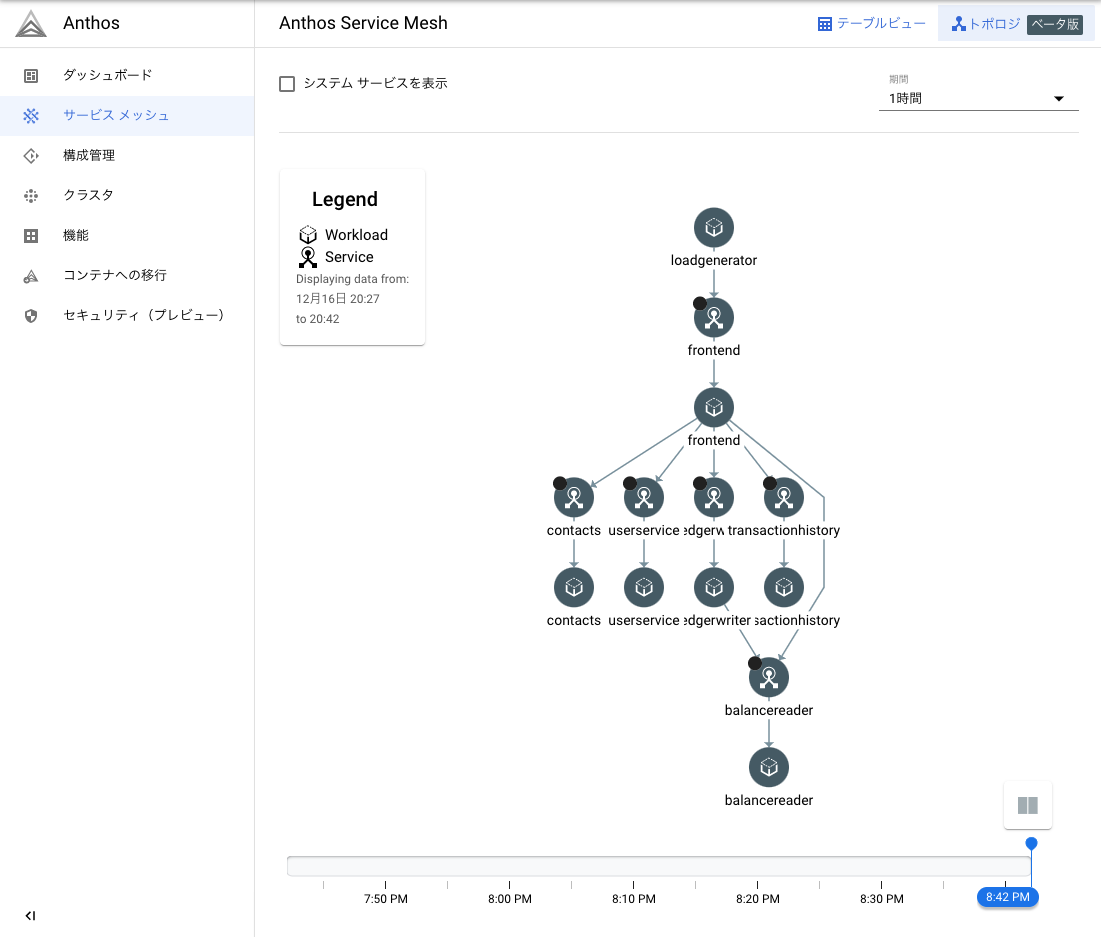This screenshot has height=937, width=1101.
Task: Click the 8:20 PM timeline label
Action: (758, 899)
